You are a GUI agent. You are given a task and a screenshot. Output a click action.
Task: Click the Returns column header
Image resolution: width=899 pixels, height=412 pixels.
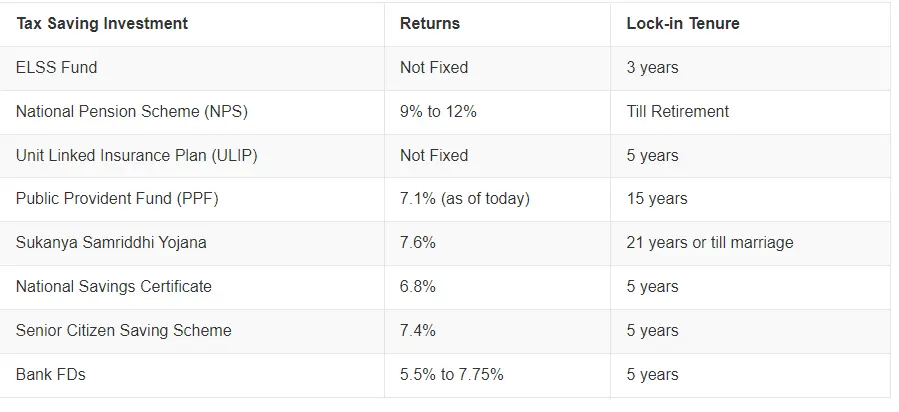click(430, 23)
